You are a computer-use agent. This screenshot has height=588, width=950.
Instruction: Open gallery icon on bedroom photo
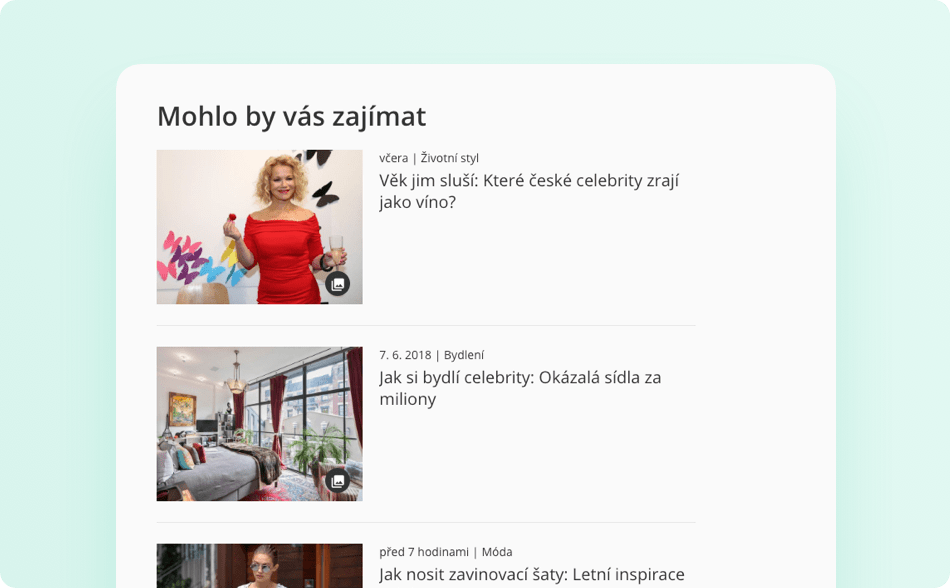(337, 481)
